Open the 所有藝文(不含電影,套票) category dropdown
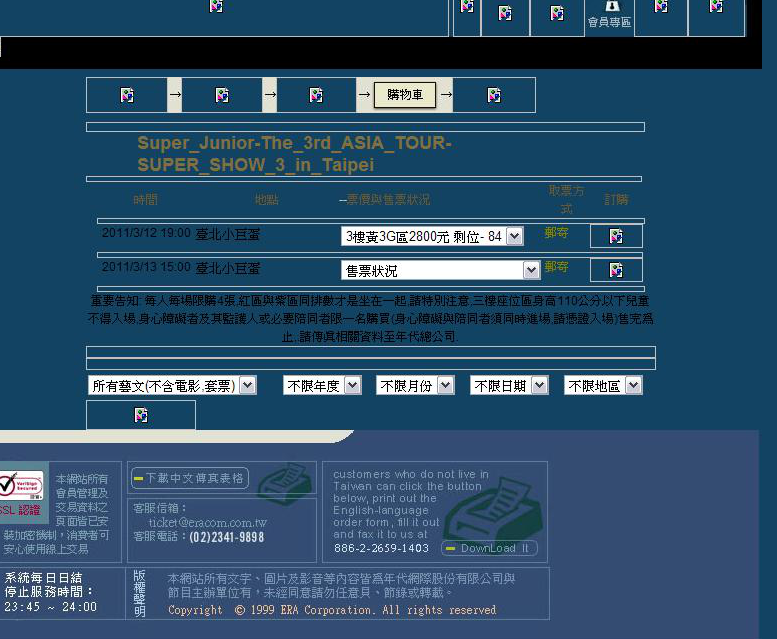 [x=172, y=385]
